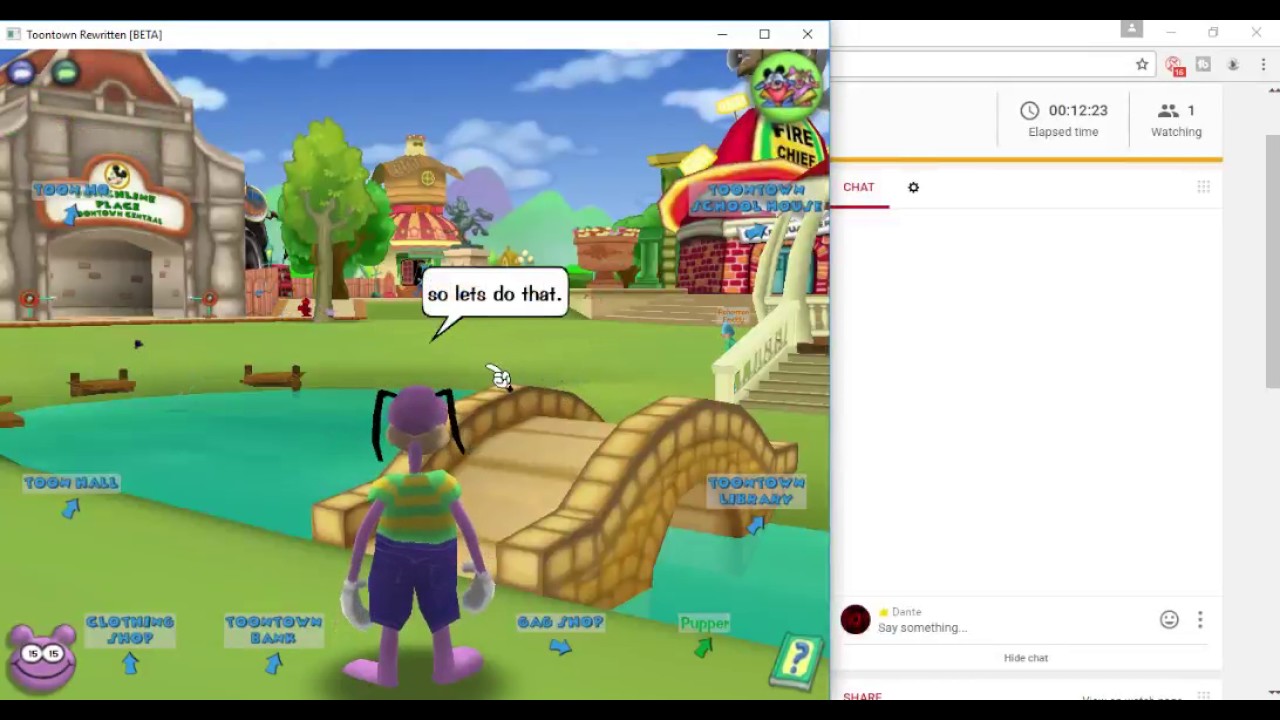This screenshot has width=1280, height=720.
Task: Open the emoji picker smiley icon
Action: [1169, 619]
